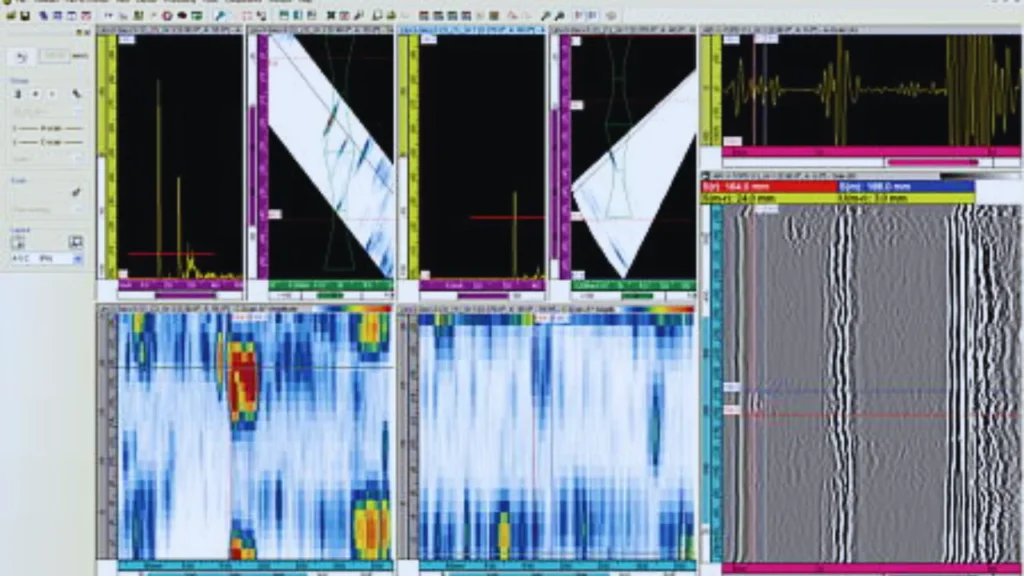Click the rainbow color palette above right C-scan

[x=654, y=308]
